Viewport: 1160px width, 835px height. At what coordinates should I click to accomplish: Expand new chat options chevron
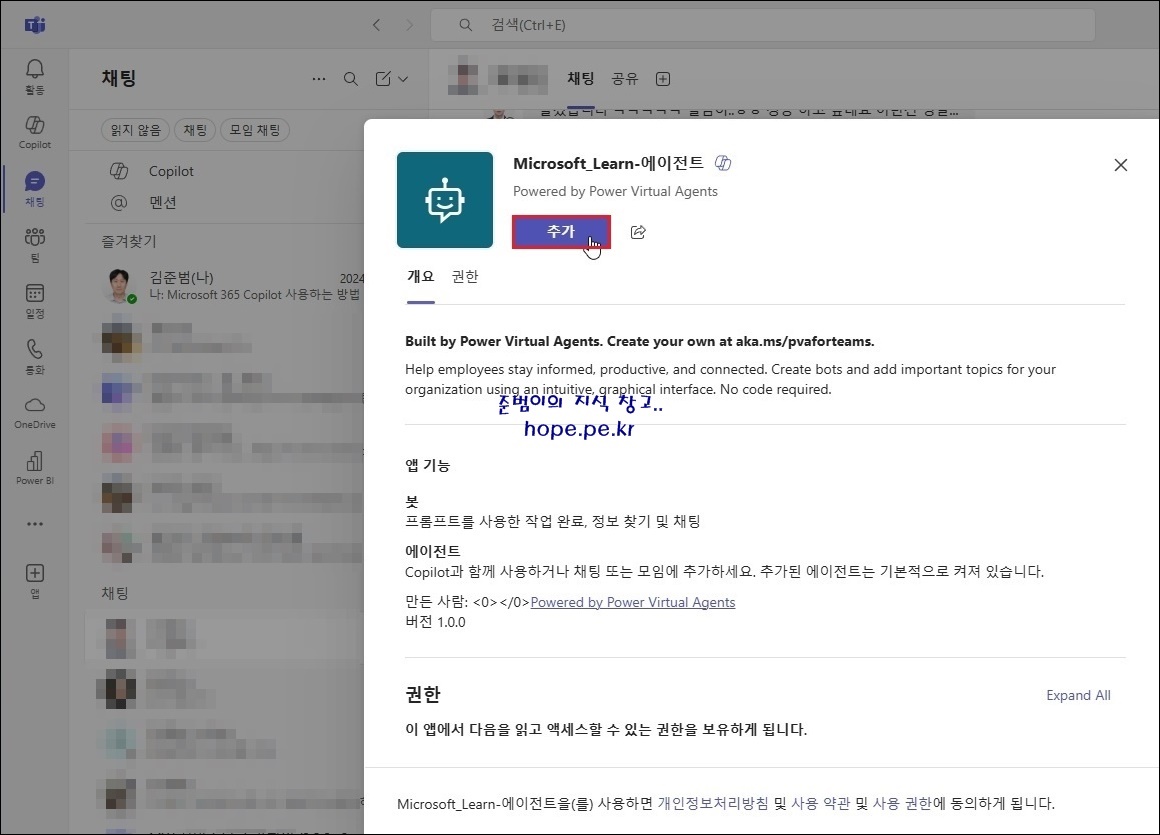[x=403, y=78]
